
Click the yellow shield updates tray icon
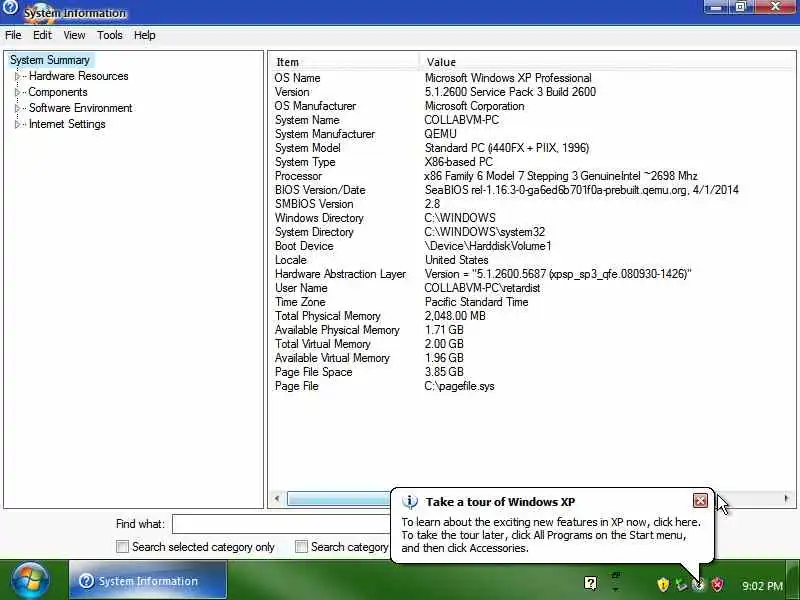pos(663,584)
